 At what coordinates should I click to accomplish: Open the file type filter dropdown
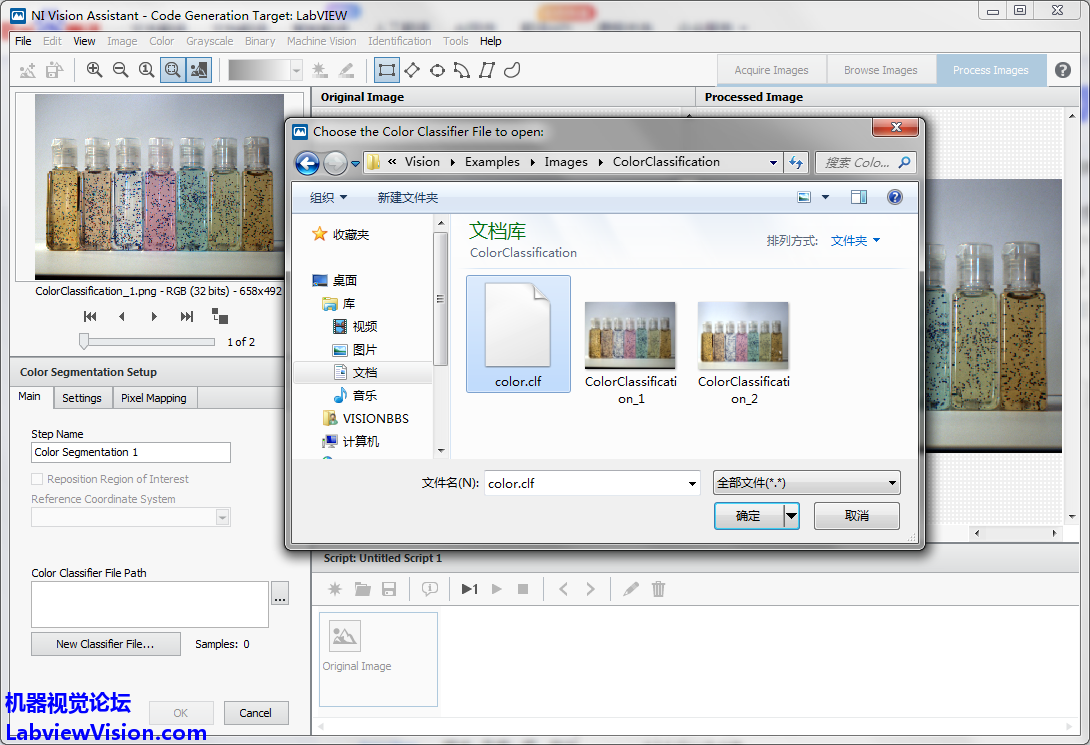[807, 483]
